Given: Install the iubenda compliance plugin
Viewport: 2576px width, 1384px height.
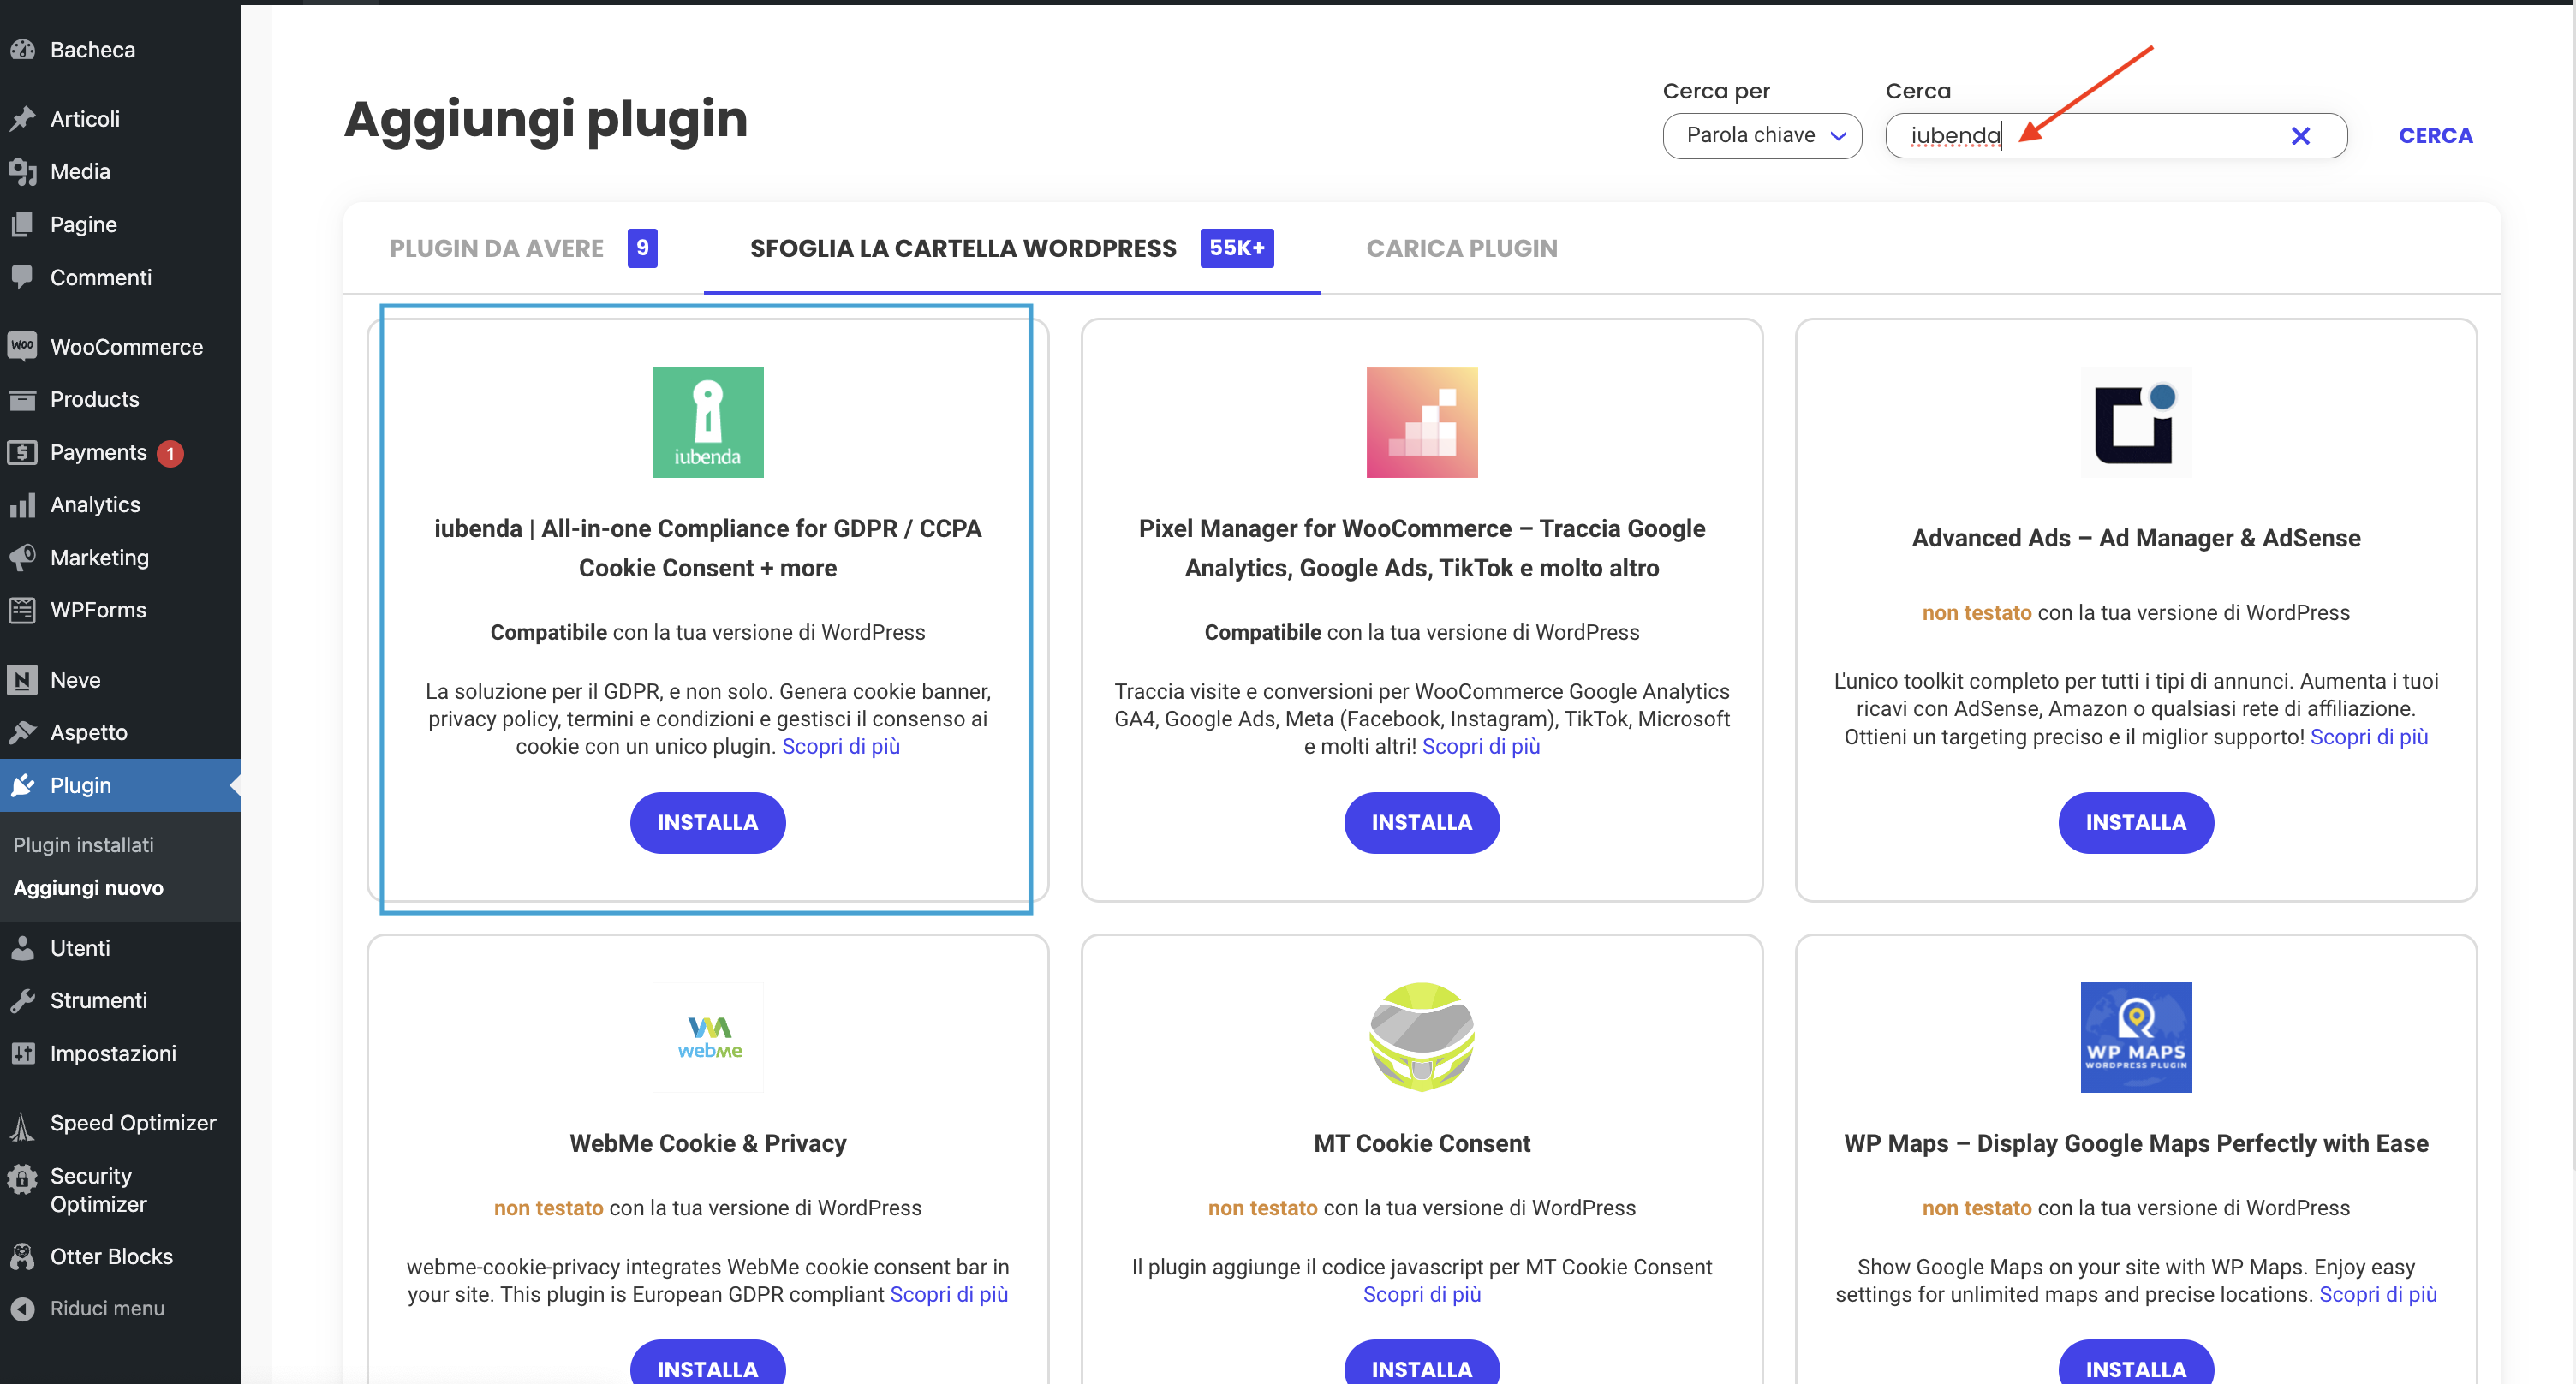Looking at the screenshot, I should point(707,822).
